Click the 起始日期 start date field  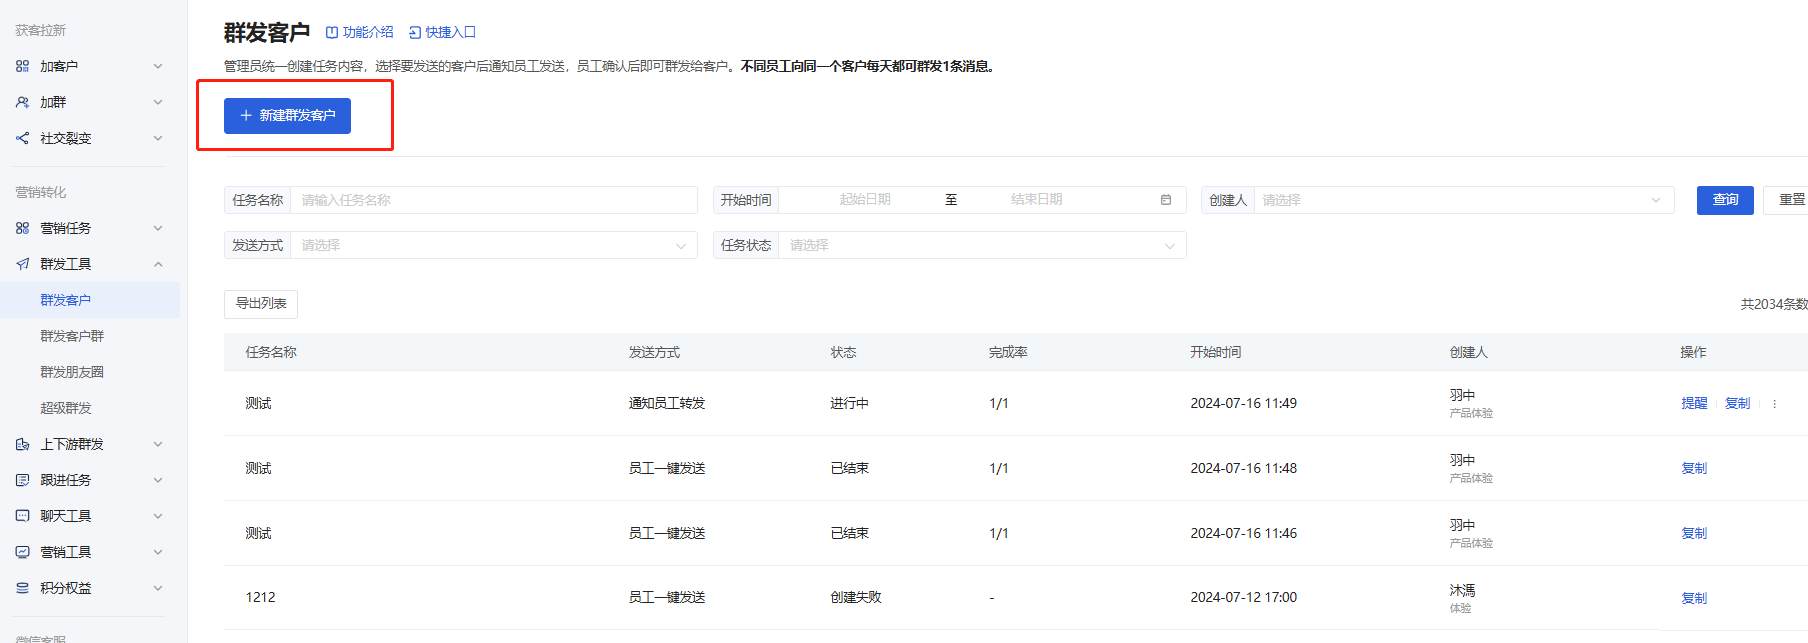coord(865,200)
